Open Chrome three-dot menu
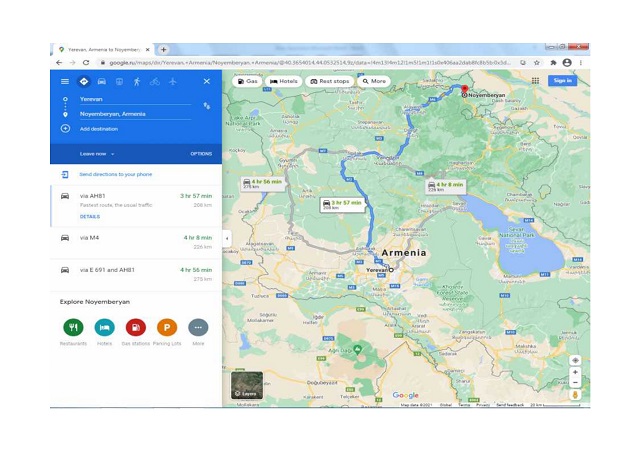This screenshot has height=452, width=640. (580, 62)
